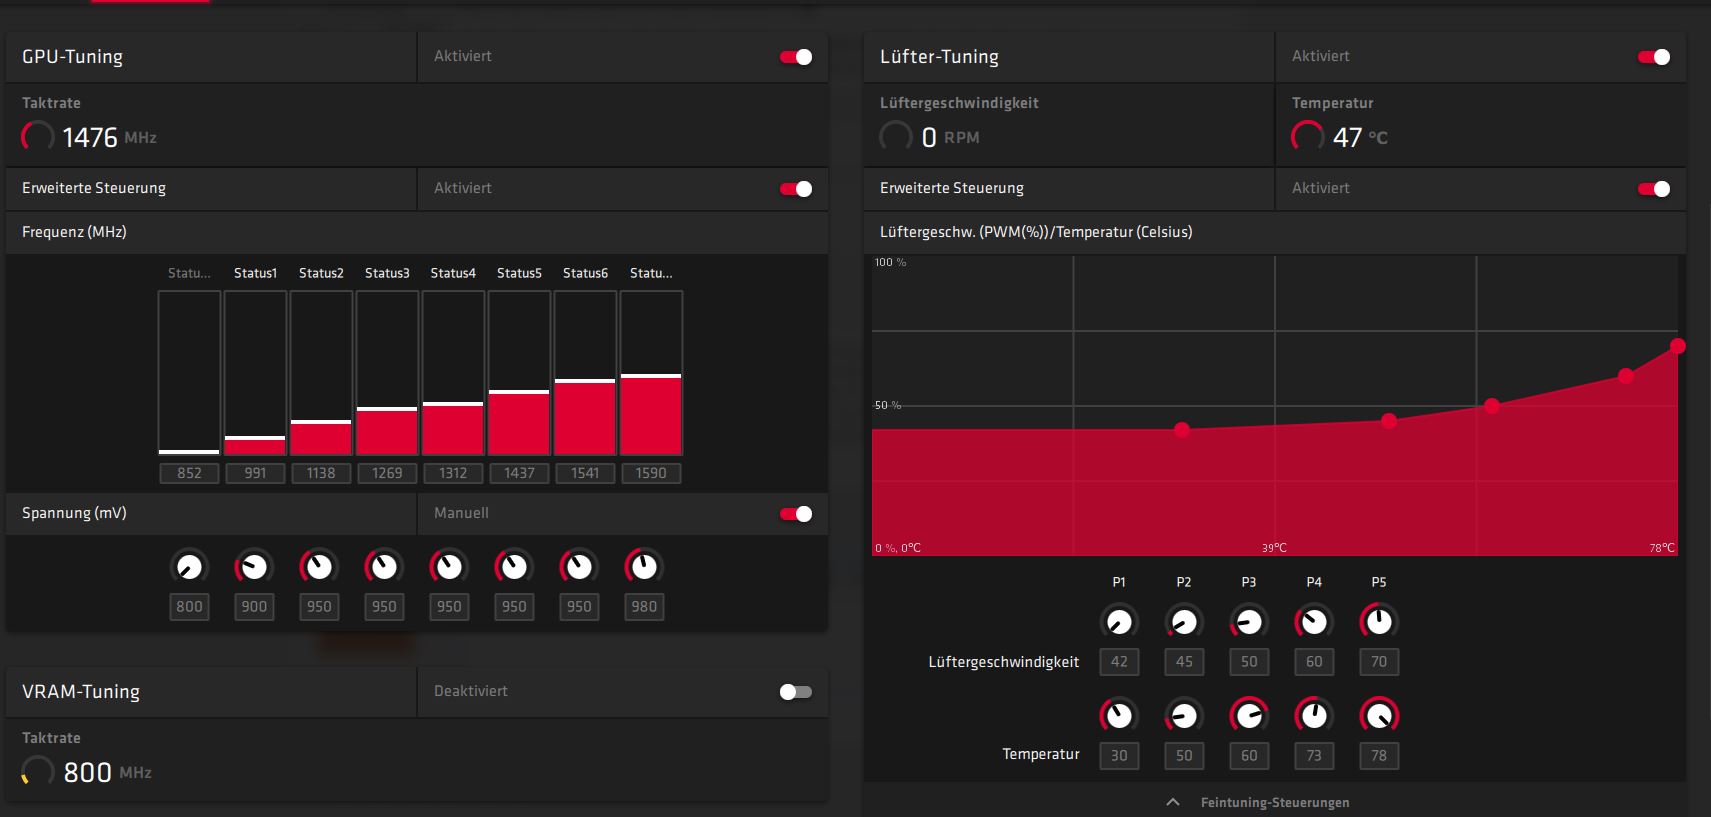Enable the VRAM-Tuning toggle
The width and height of the screenshot is (1711, 817).
796,692
